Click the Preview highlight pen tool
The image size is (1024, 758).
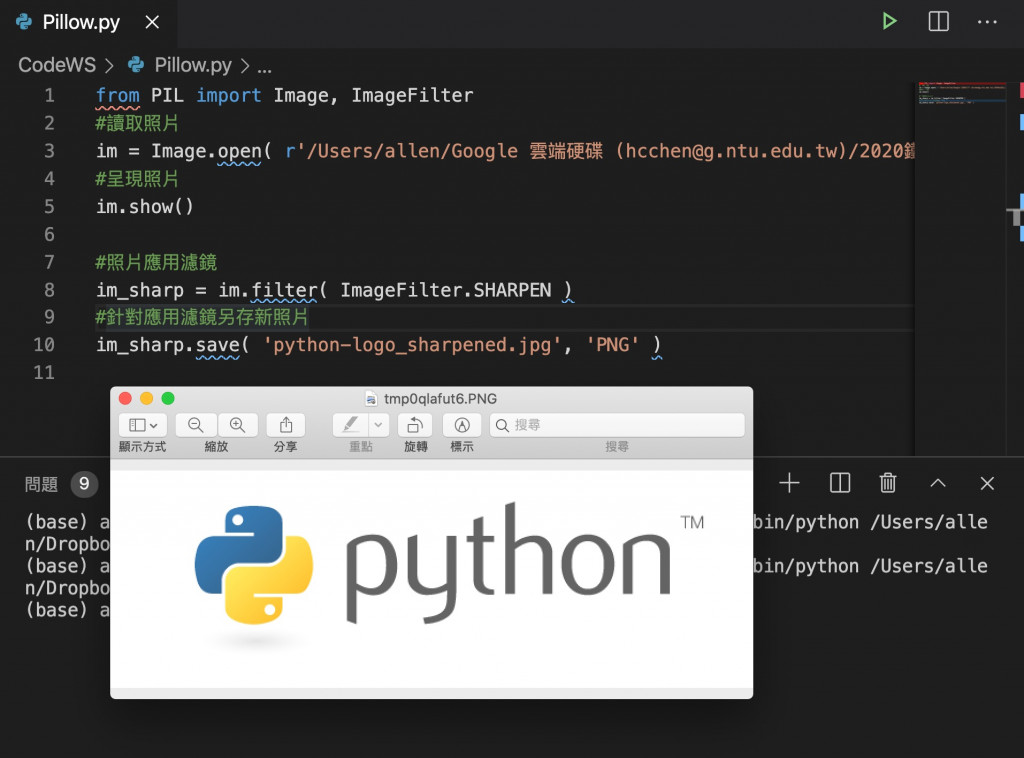(350, 425)
